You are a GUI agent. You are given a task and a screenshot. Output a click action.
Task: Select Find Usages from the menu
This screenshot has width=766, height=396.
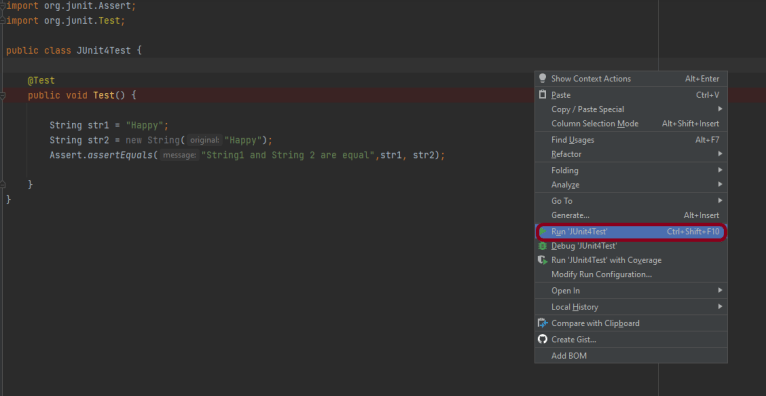[631, 140]
